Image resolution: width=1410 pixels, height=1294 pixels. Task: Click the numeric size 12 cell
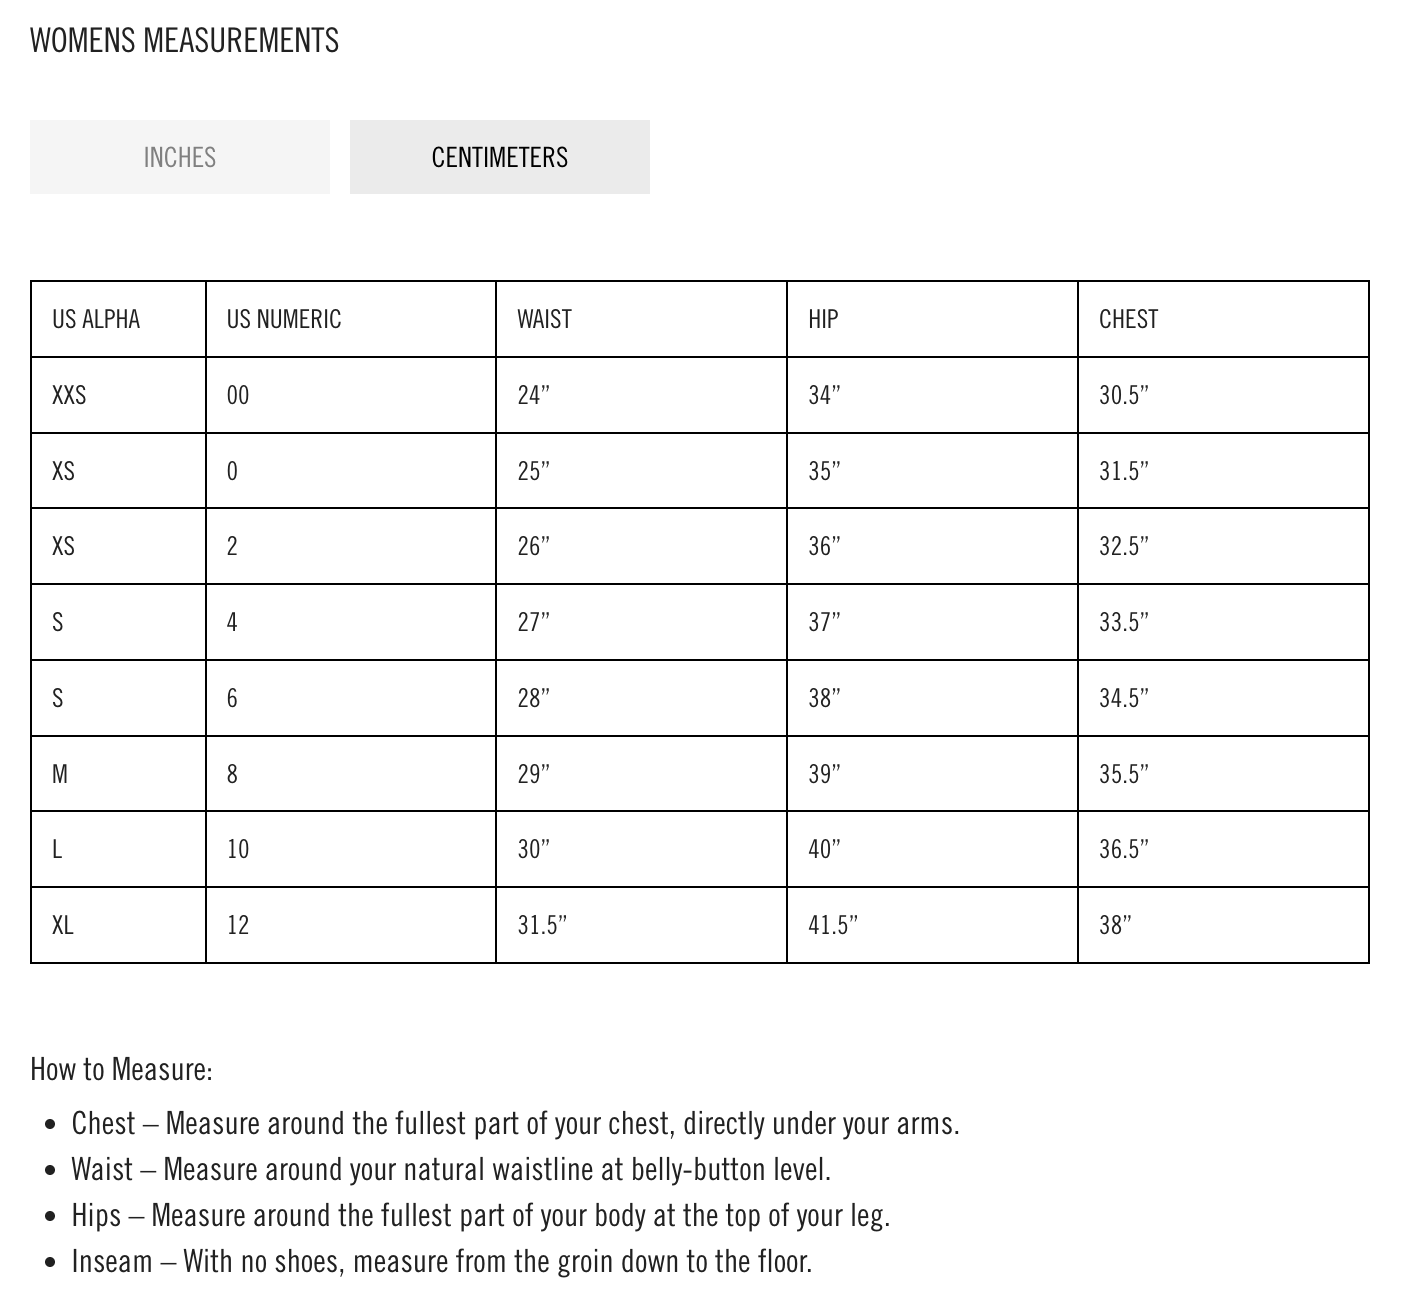click(238, 925)
